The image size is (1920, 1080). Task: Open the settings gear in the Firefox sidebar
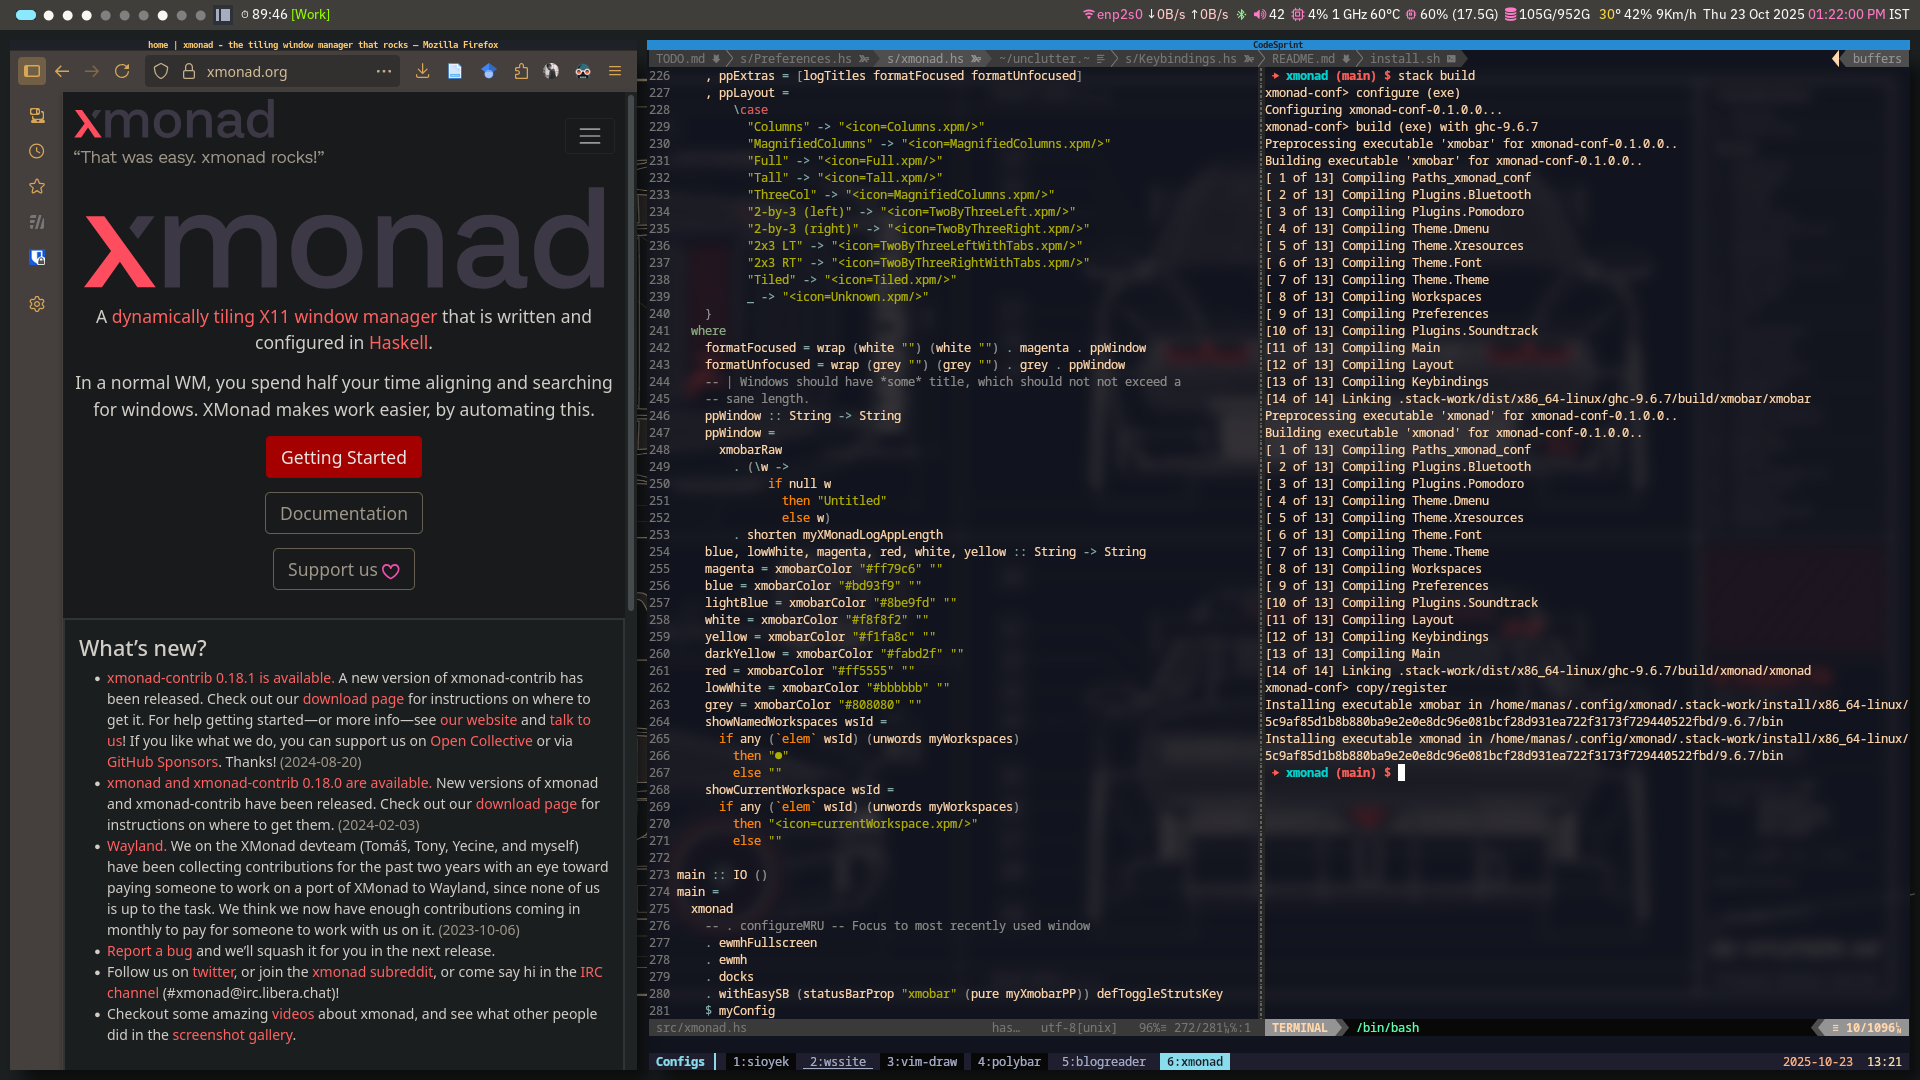point(37,303)
